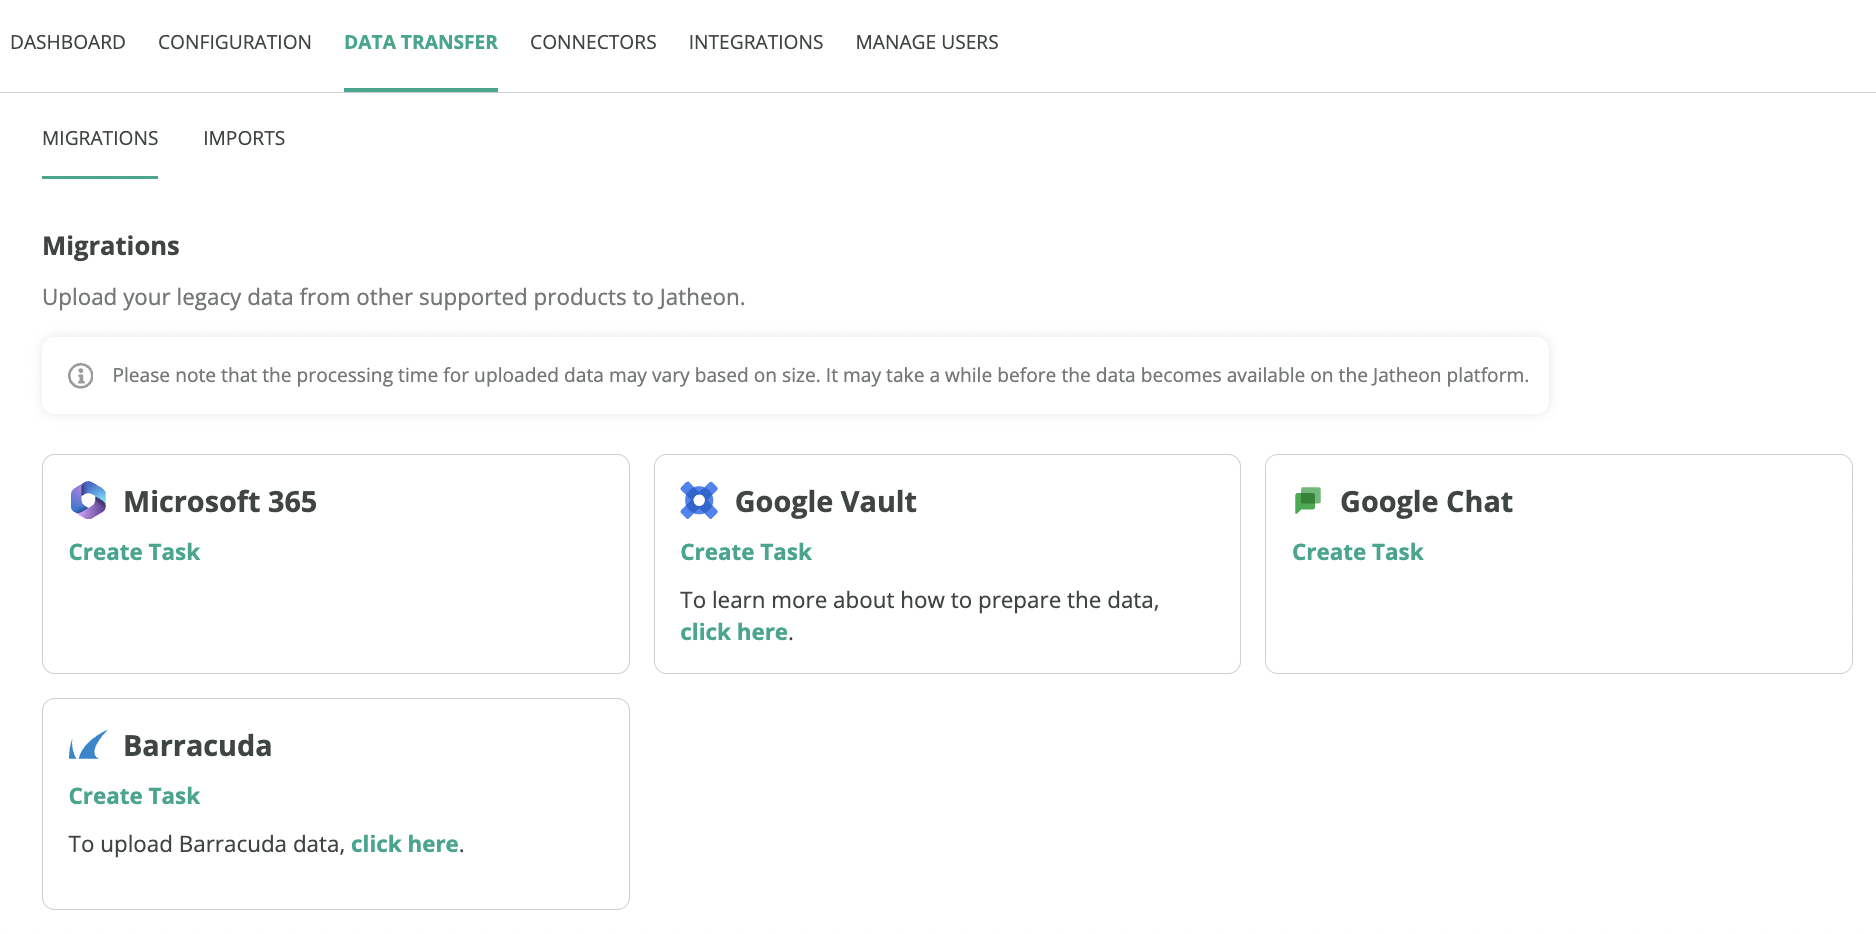The height and width of the screenshot is (934, 1876).
Task: Go to the Connectors tab
Action: tap(593, 42)
